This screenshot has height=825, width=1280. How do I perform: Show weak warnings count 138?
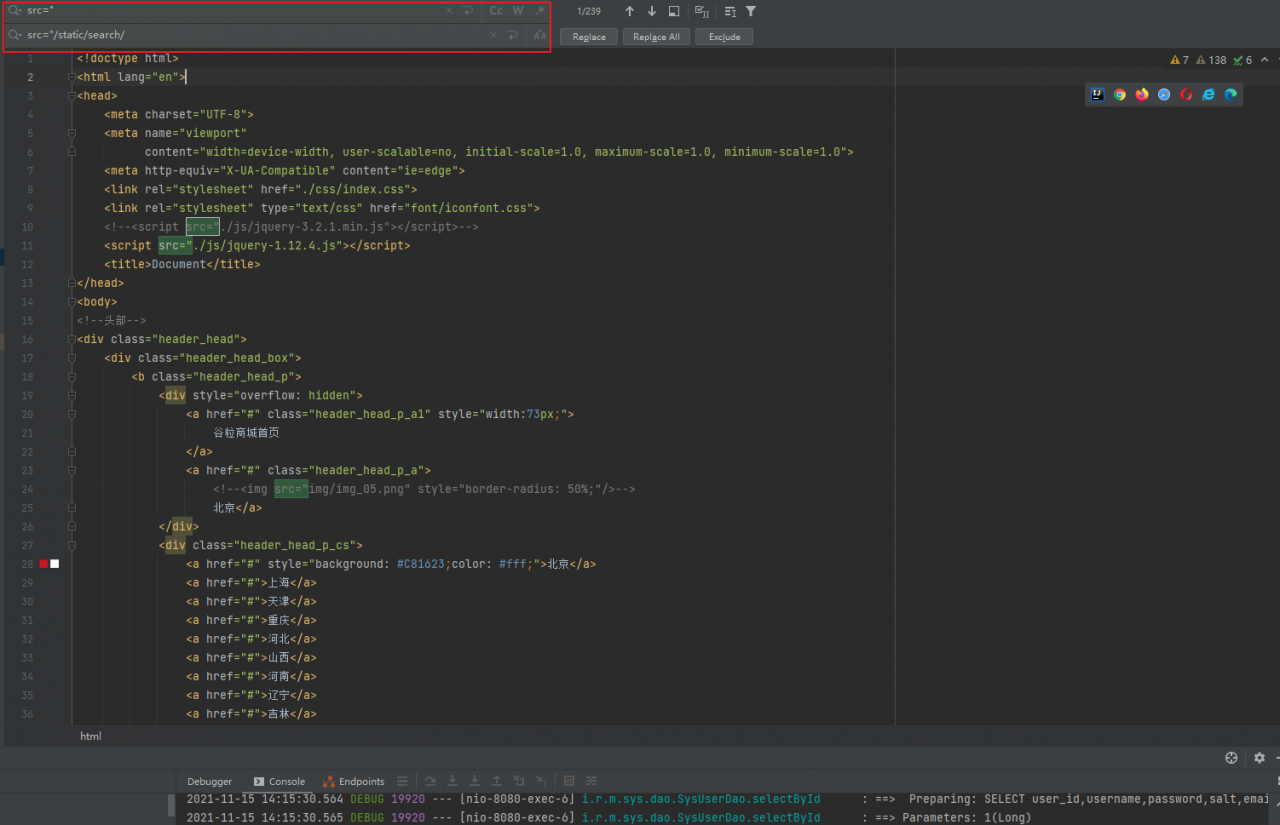point(1211,60)
